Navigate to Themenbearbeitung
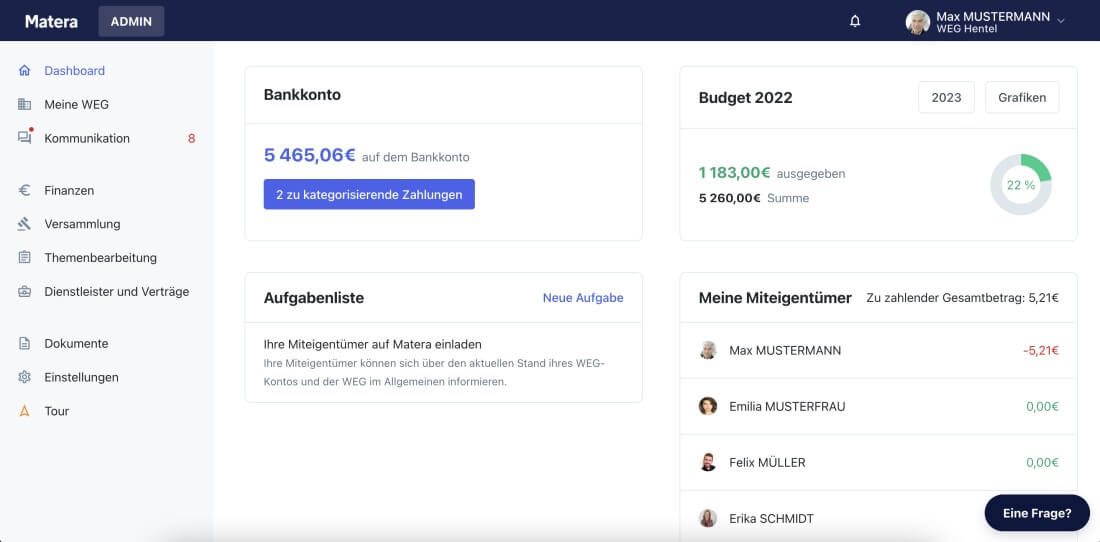Viewport: 1100px width, 542px height. point(100,257)
